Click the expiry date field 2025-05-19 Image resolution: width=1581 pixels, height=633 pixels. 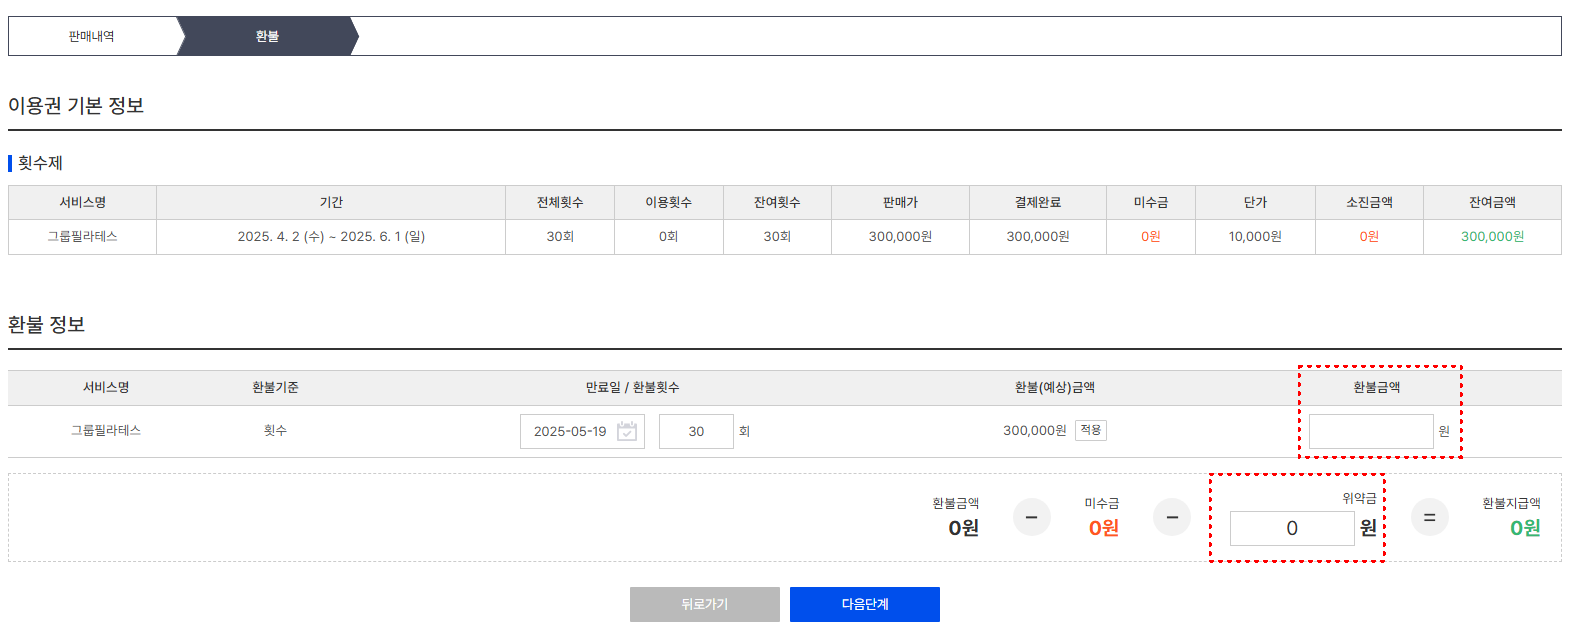[582, 431]
